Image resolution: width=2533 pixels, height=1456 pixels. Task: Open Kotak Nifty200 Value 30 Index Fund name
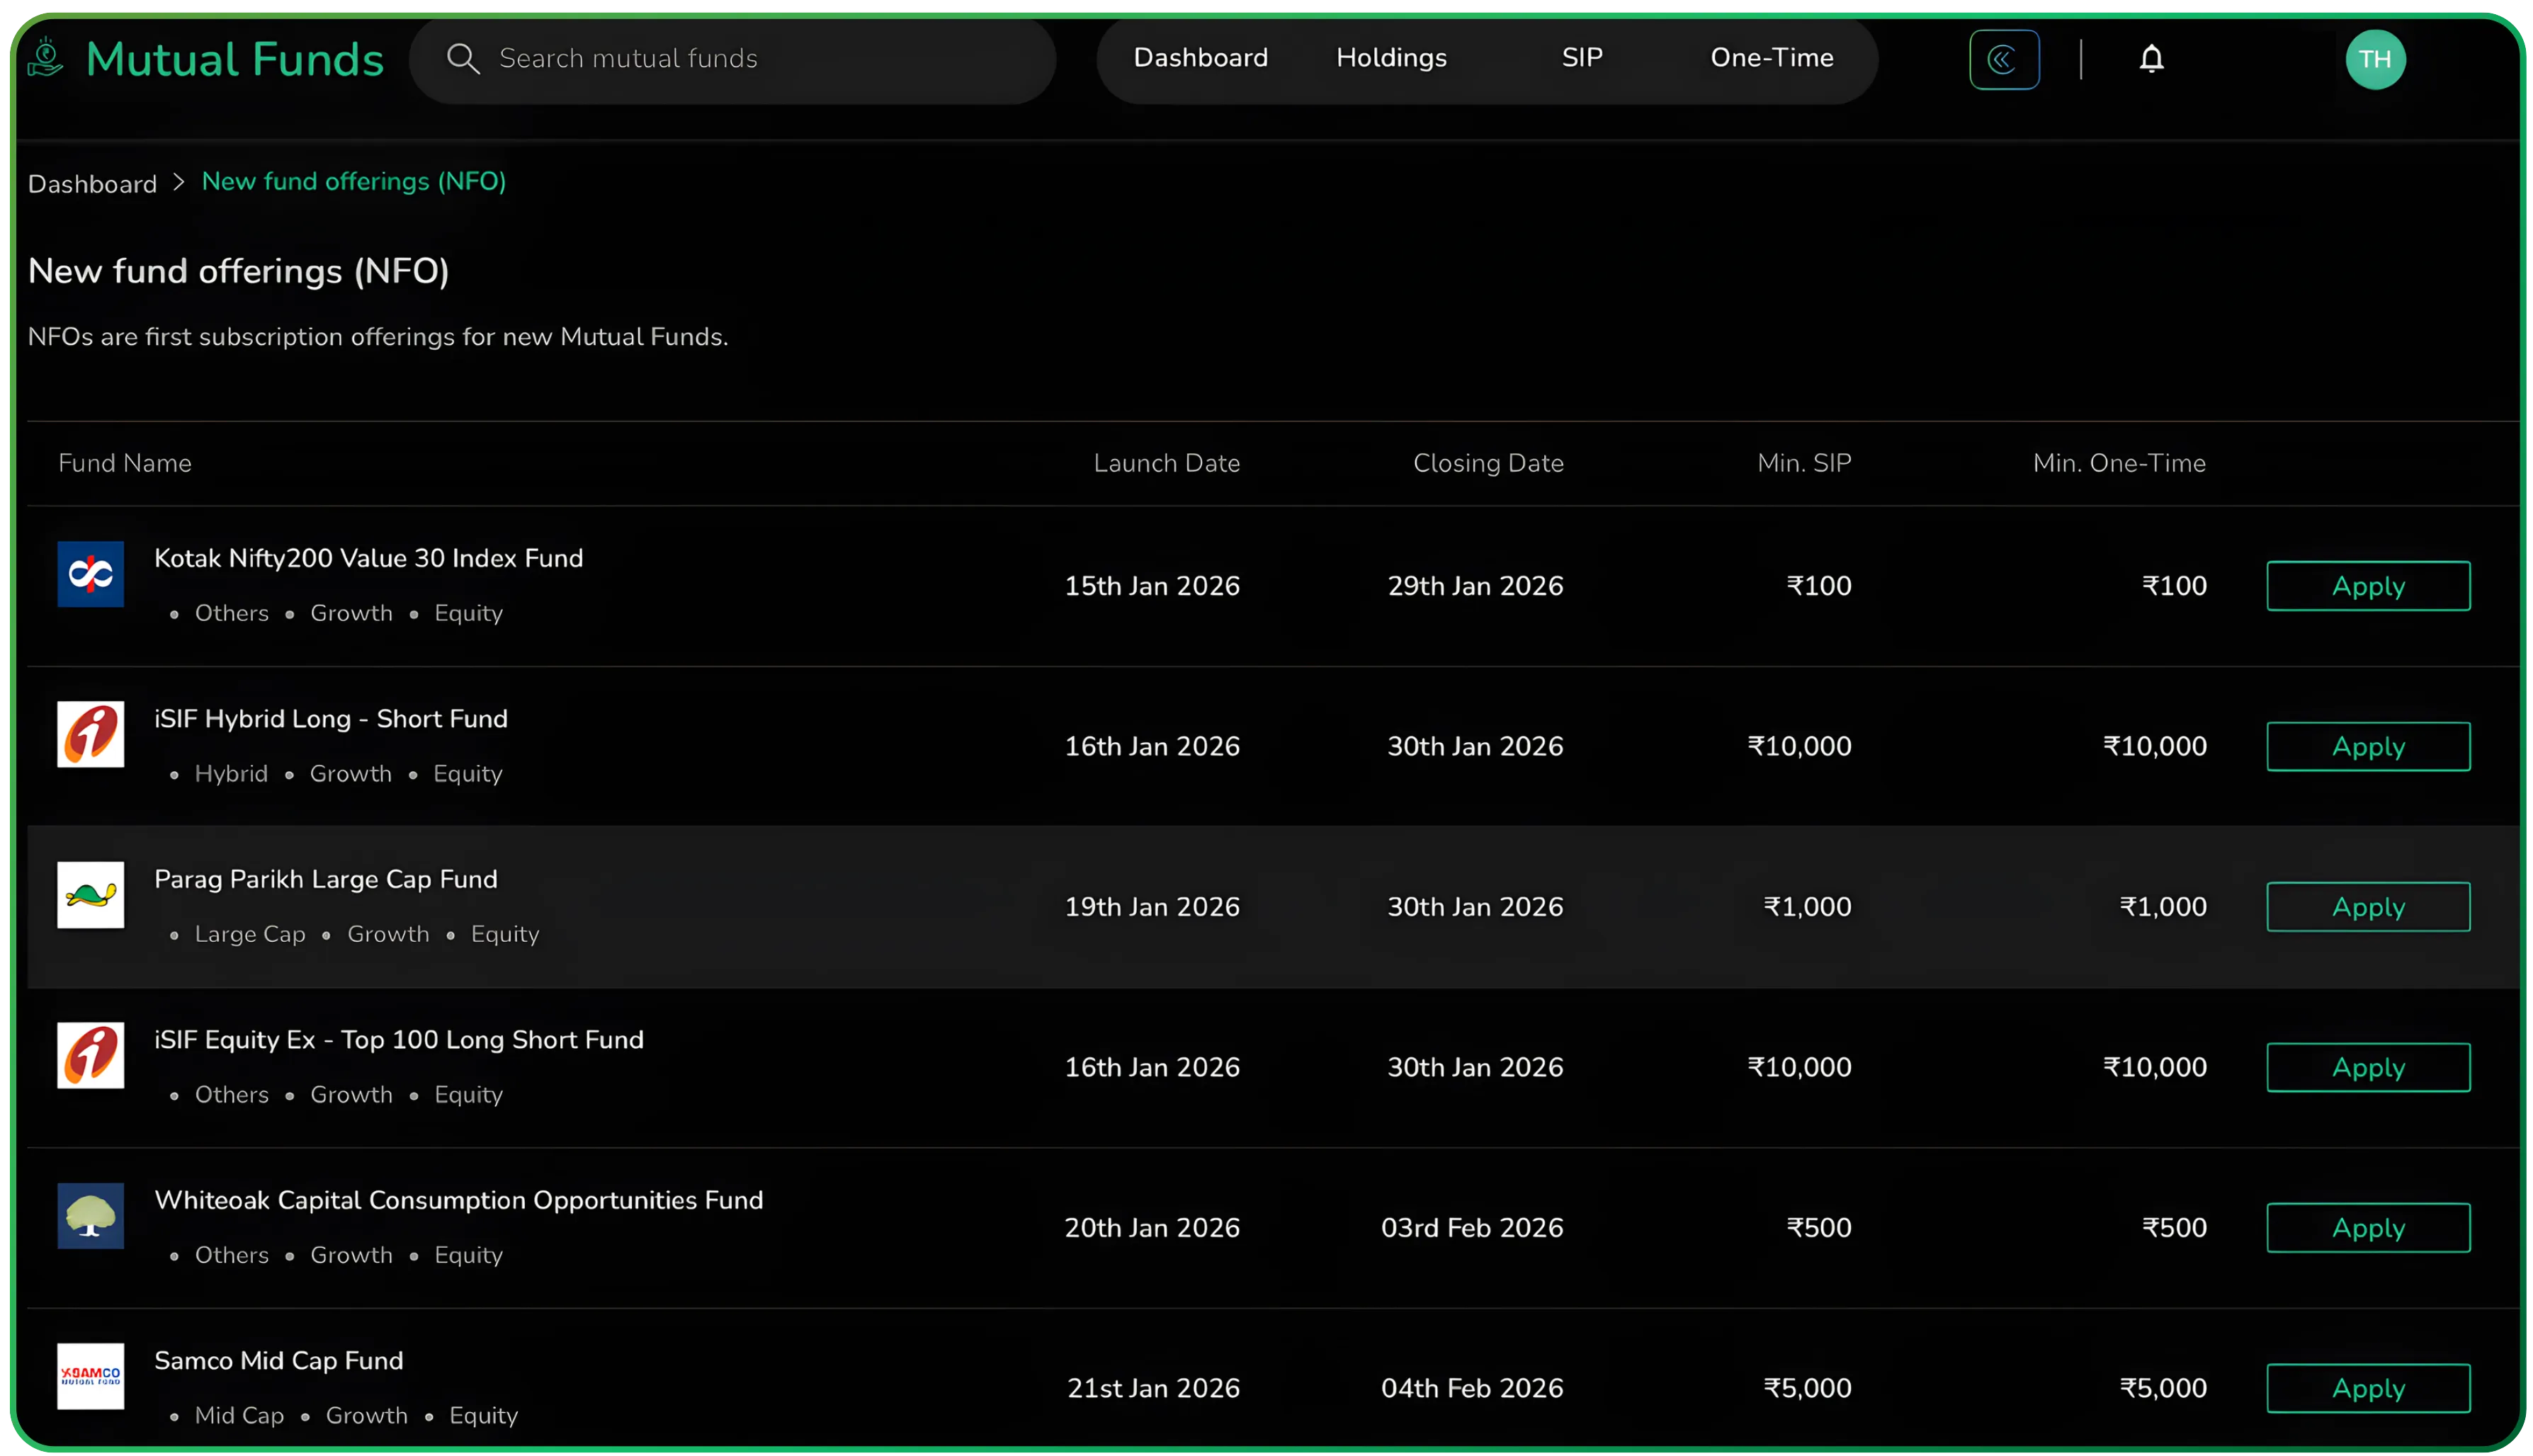[368, 558]
